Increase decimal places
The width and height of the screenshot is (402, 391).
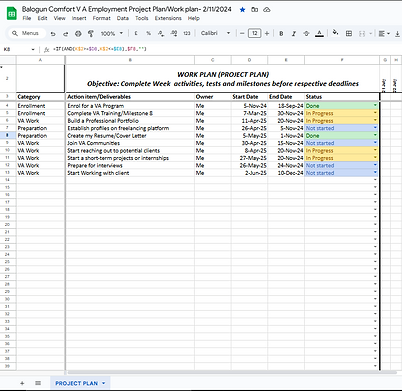click(174, 33)
